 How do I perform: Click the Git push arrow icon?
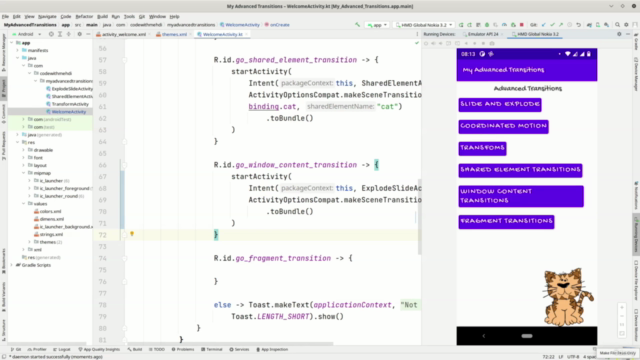[x=561, y=25]
